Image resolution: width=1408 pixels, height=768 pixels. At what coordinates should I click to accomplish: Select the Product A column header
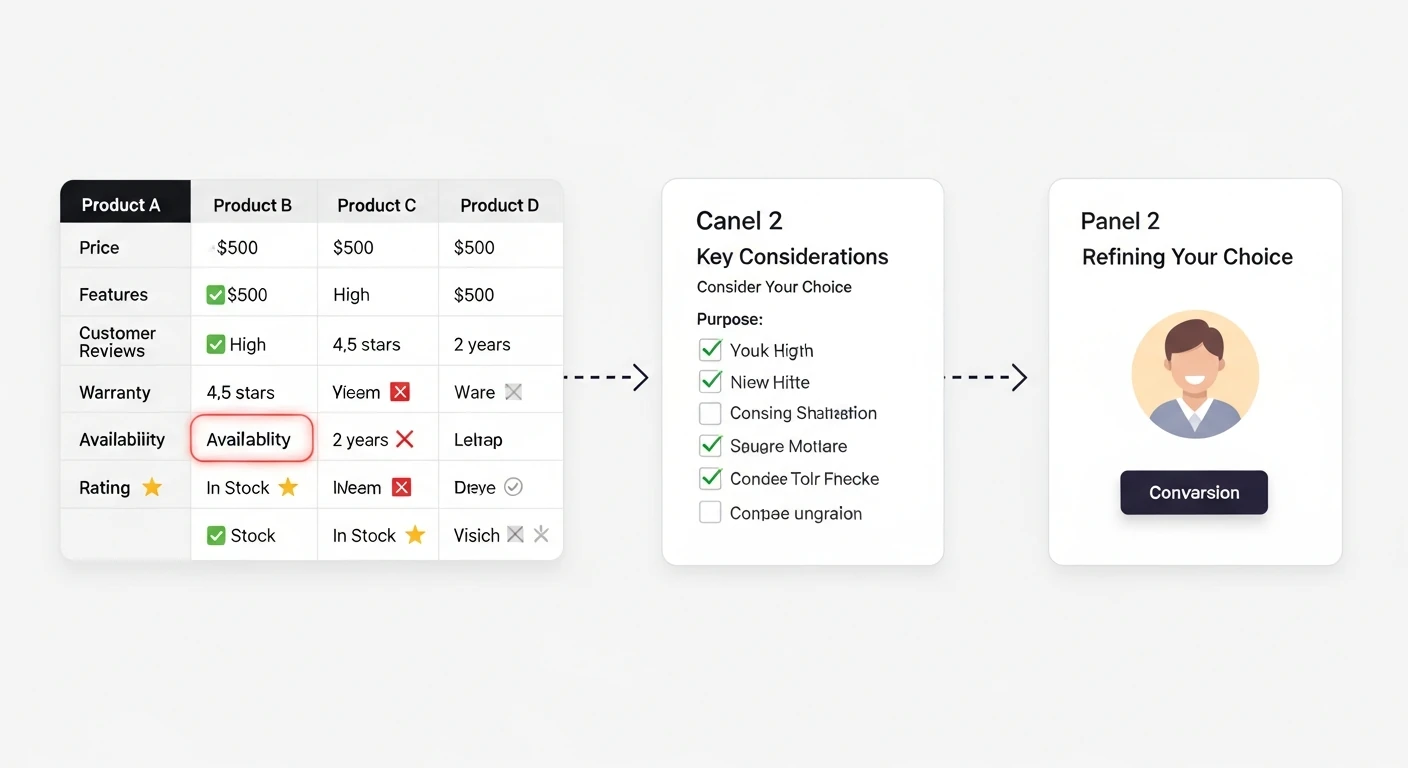[x=125, y=202]
